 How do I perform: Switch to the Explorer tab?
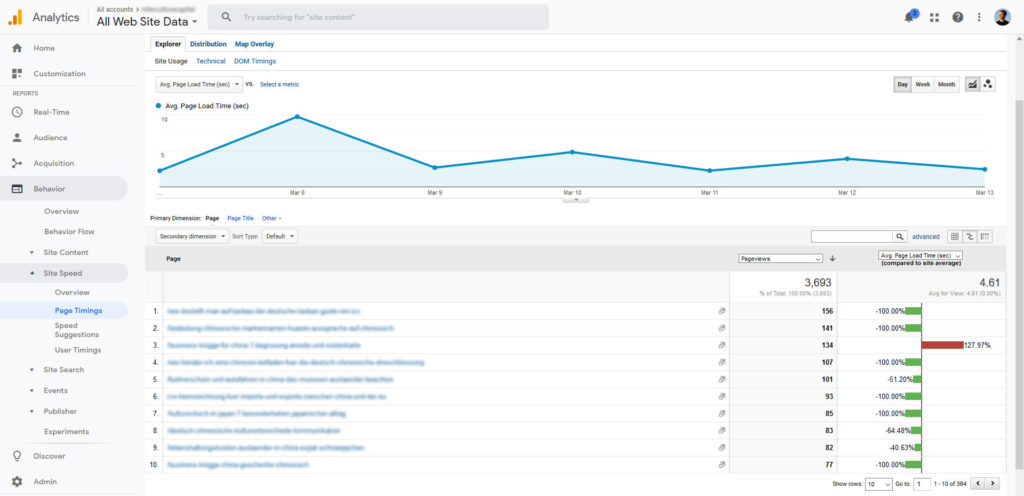coord(168,44)
